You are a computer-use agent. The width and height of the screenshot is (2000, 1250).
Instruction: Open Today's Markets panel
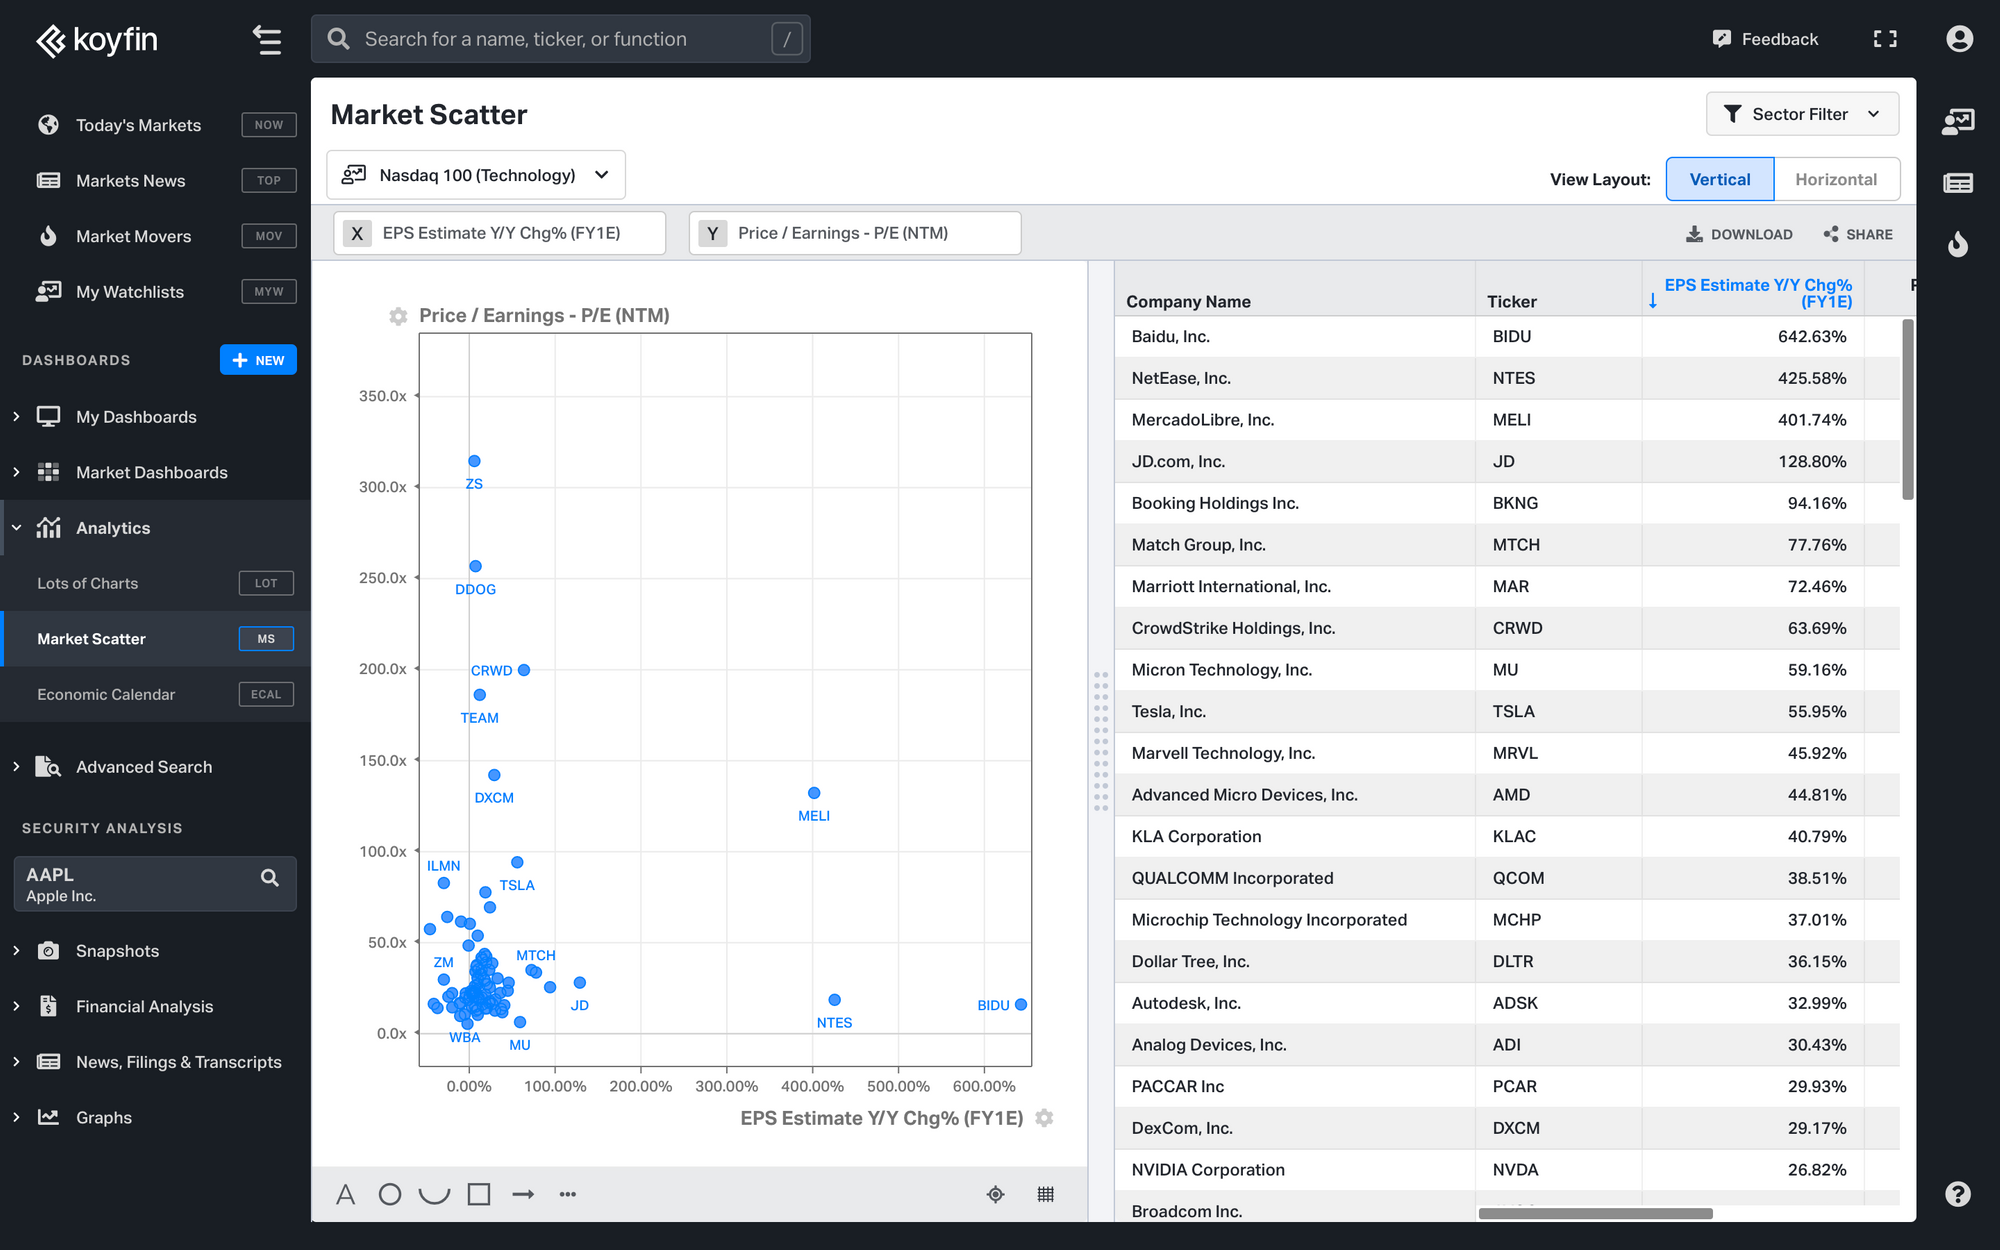click(140, 124)
